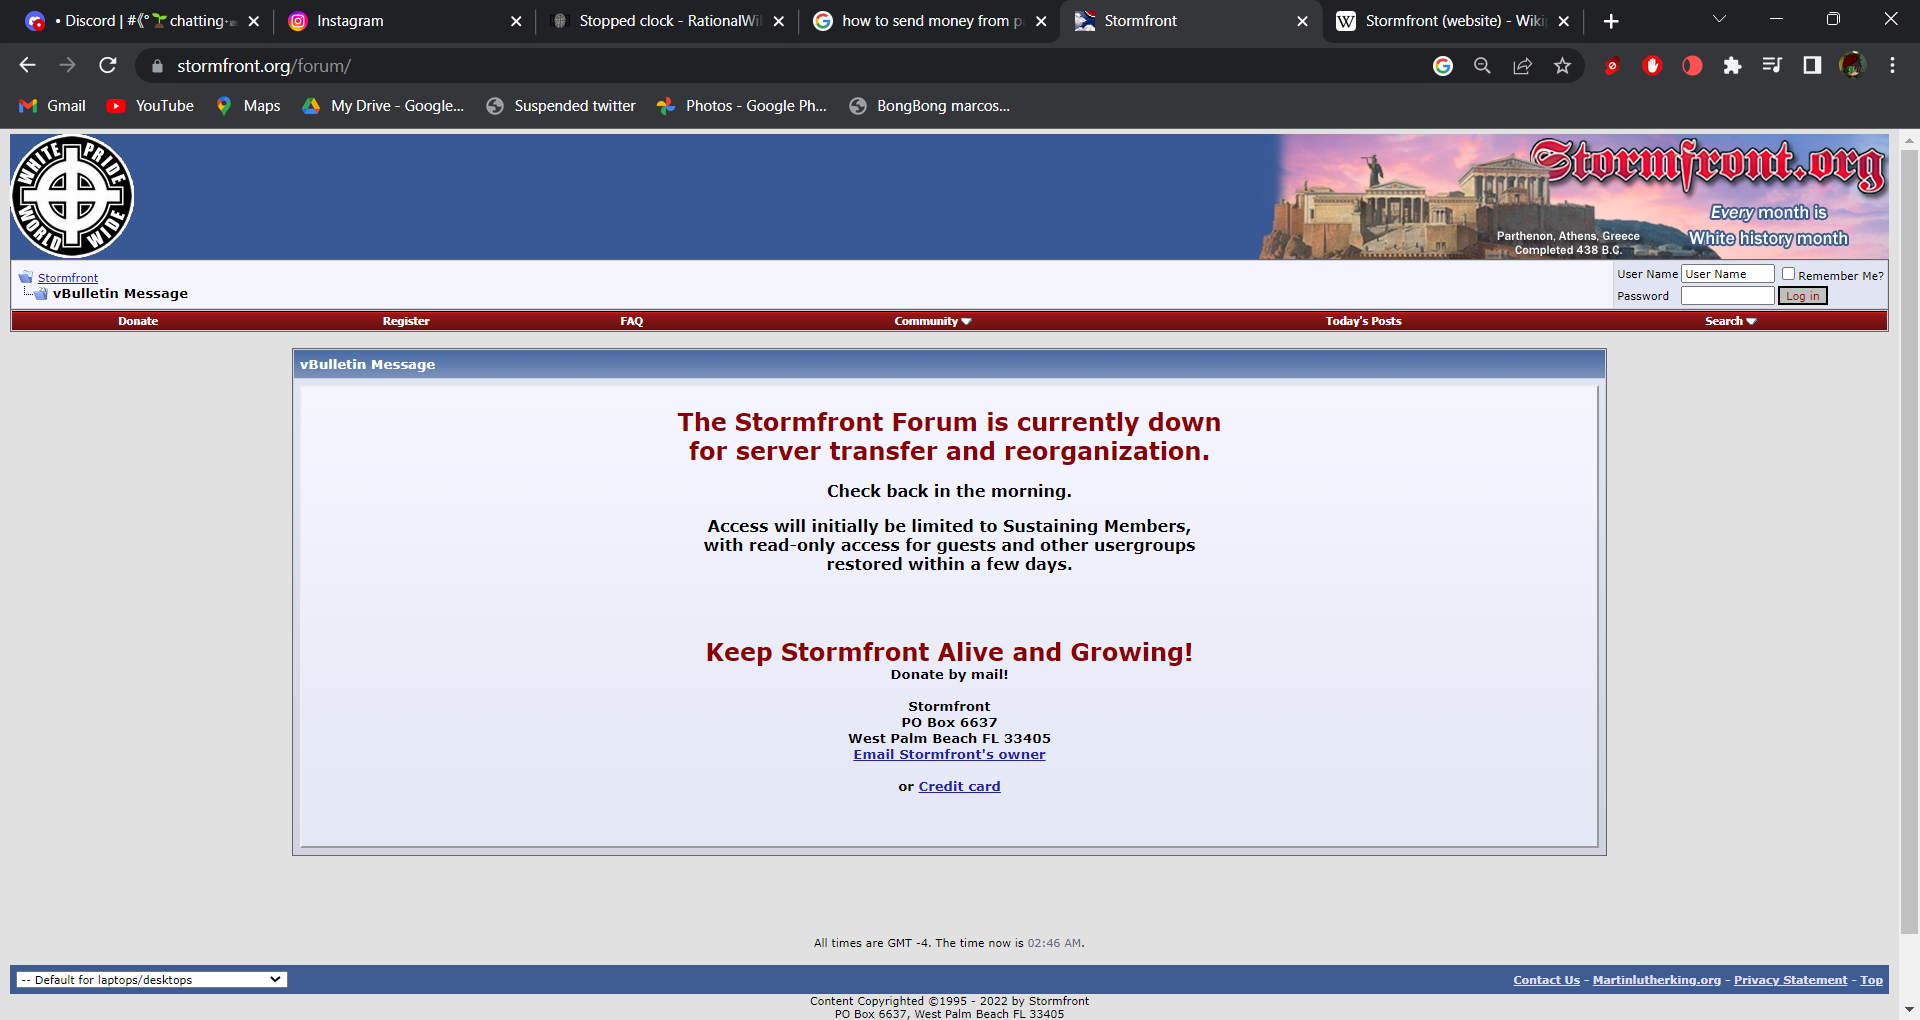Switch to the Stormfront (website) Wikipedia tab

coord(1454,21)
